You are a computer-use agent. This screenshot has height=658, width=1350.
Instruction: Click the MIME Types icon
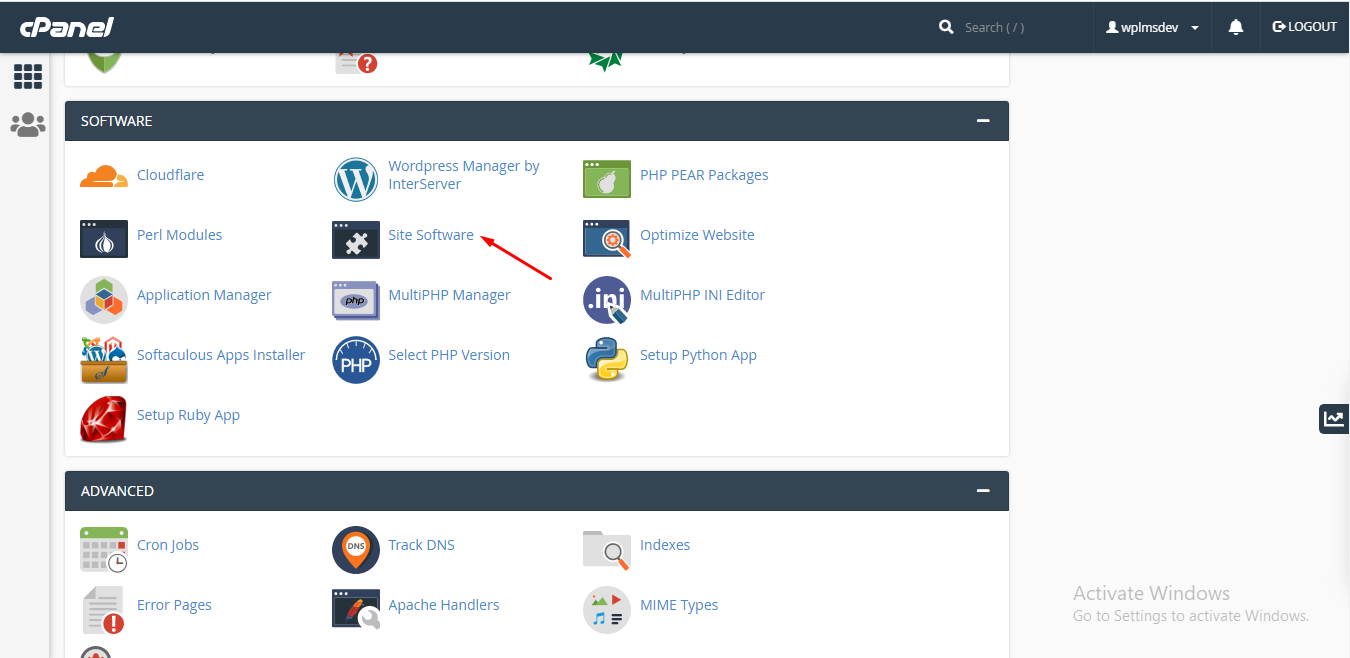click(607, 610)
